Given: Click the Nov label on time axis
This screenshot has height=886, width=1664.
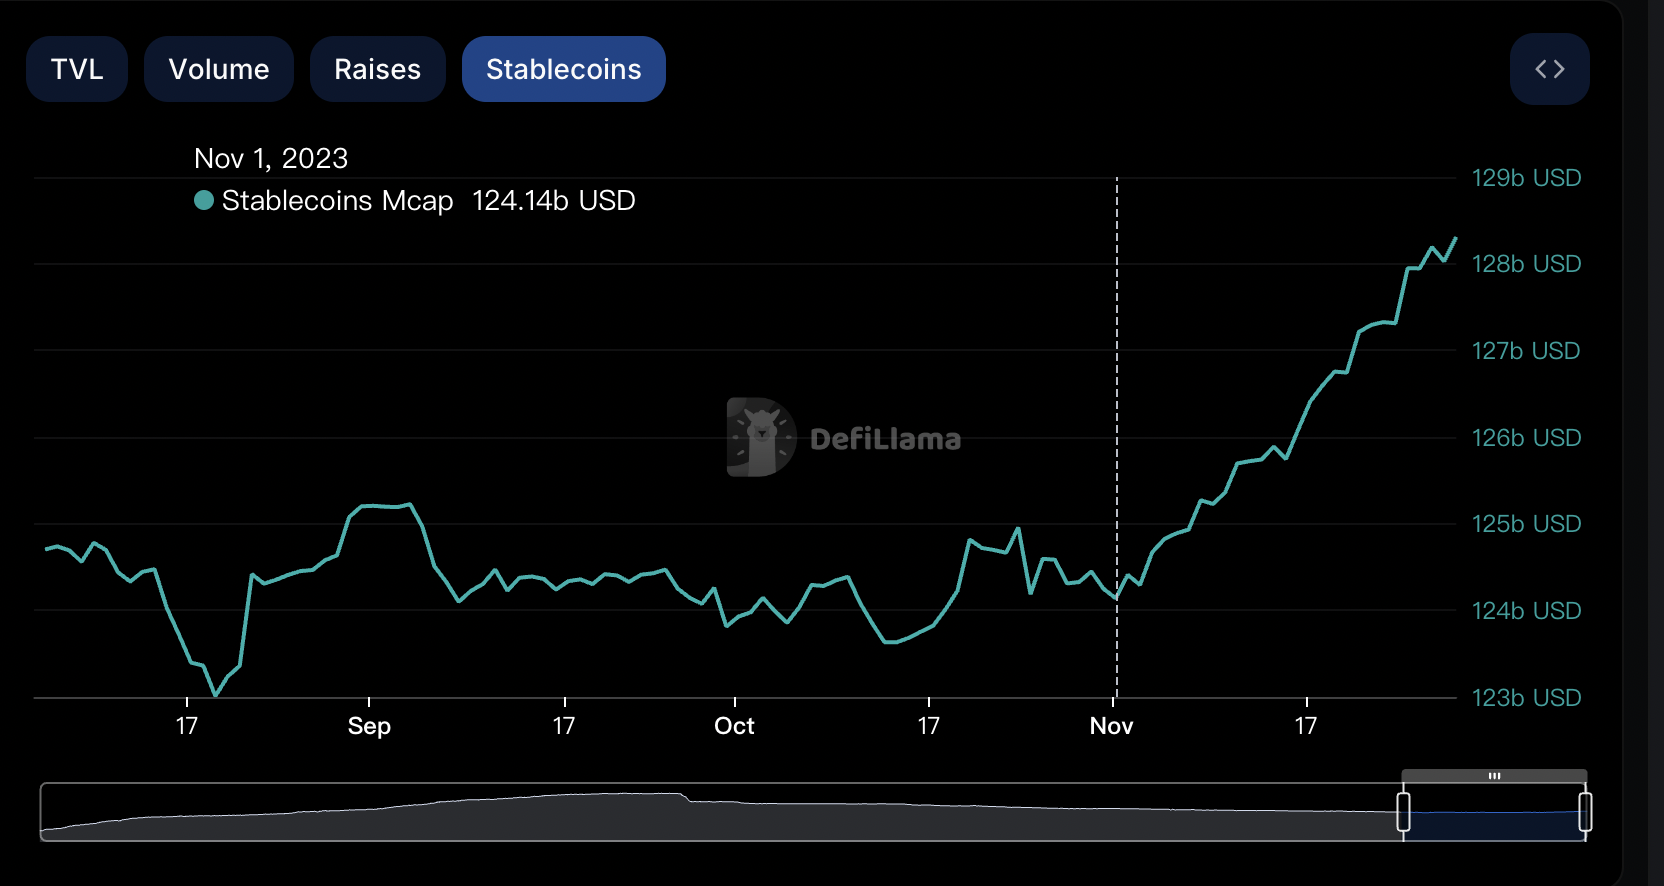Looking at the screenshot, I should (1111, 726).
